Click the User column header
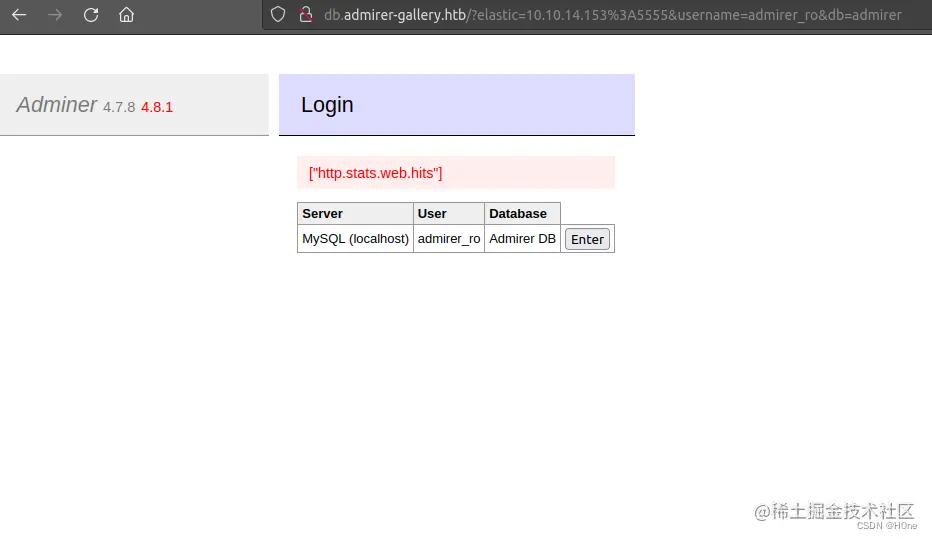The width and height of the screenshot is (932, 539). pos(449,213)
